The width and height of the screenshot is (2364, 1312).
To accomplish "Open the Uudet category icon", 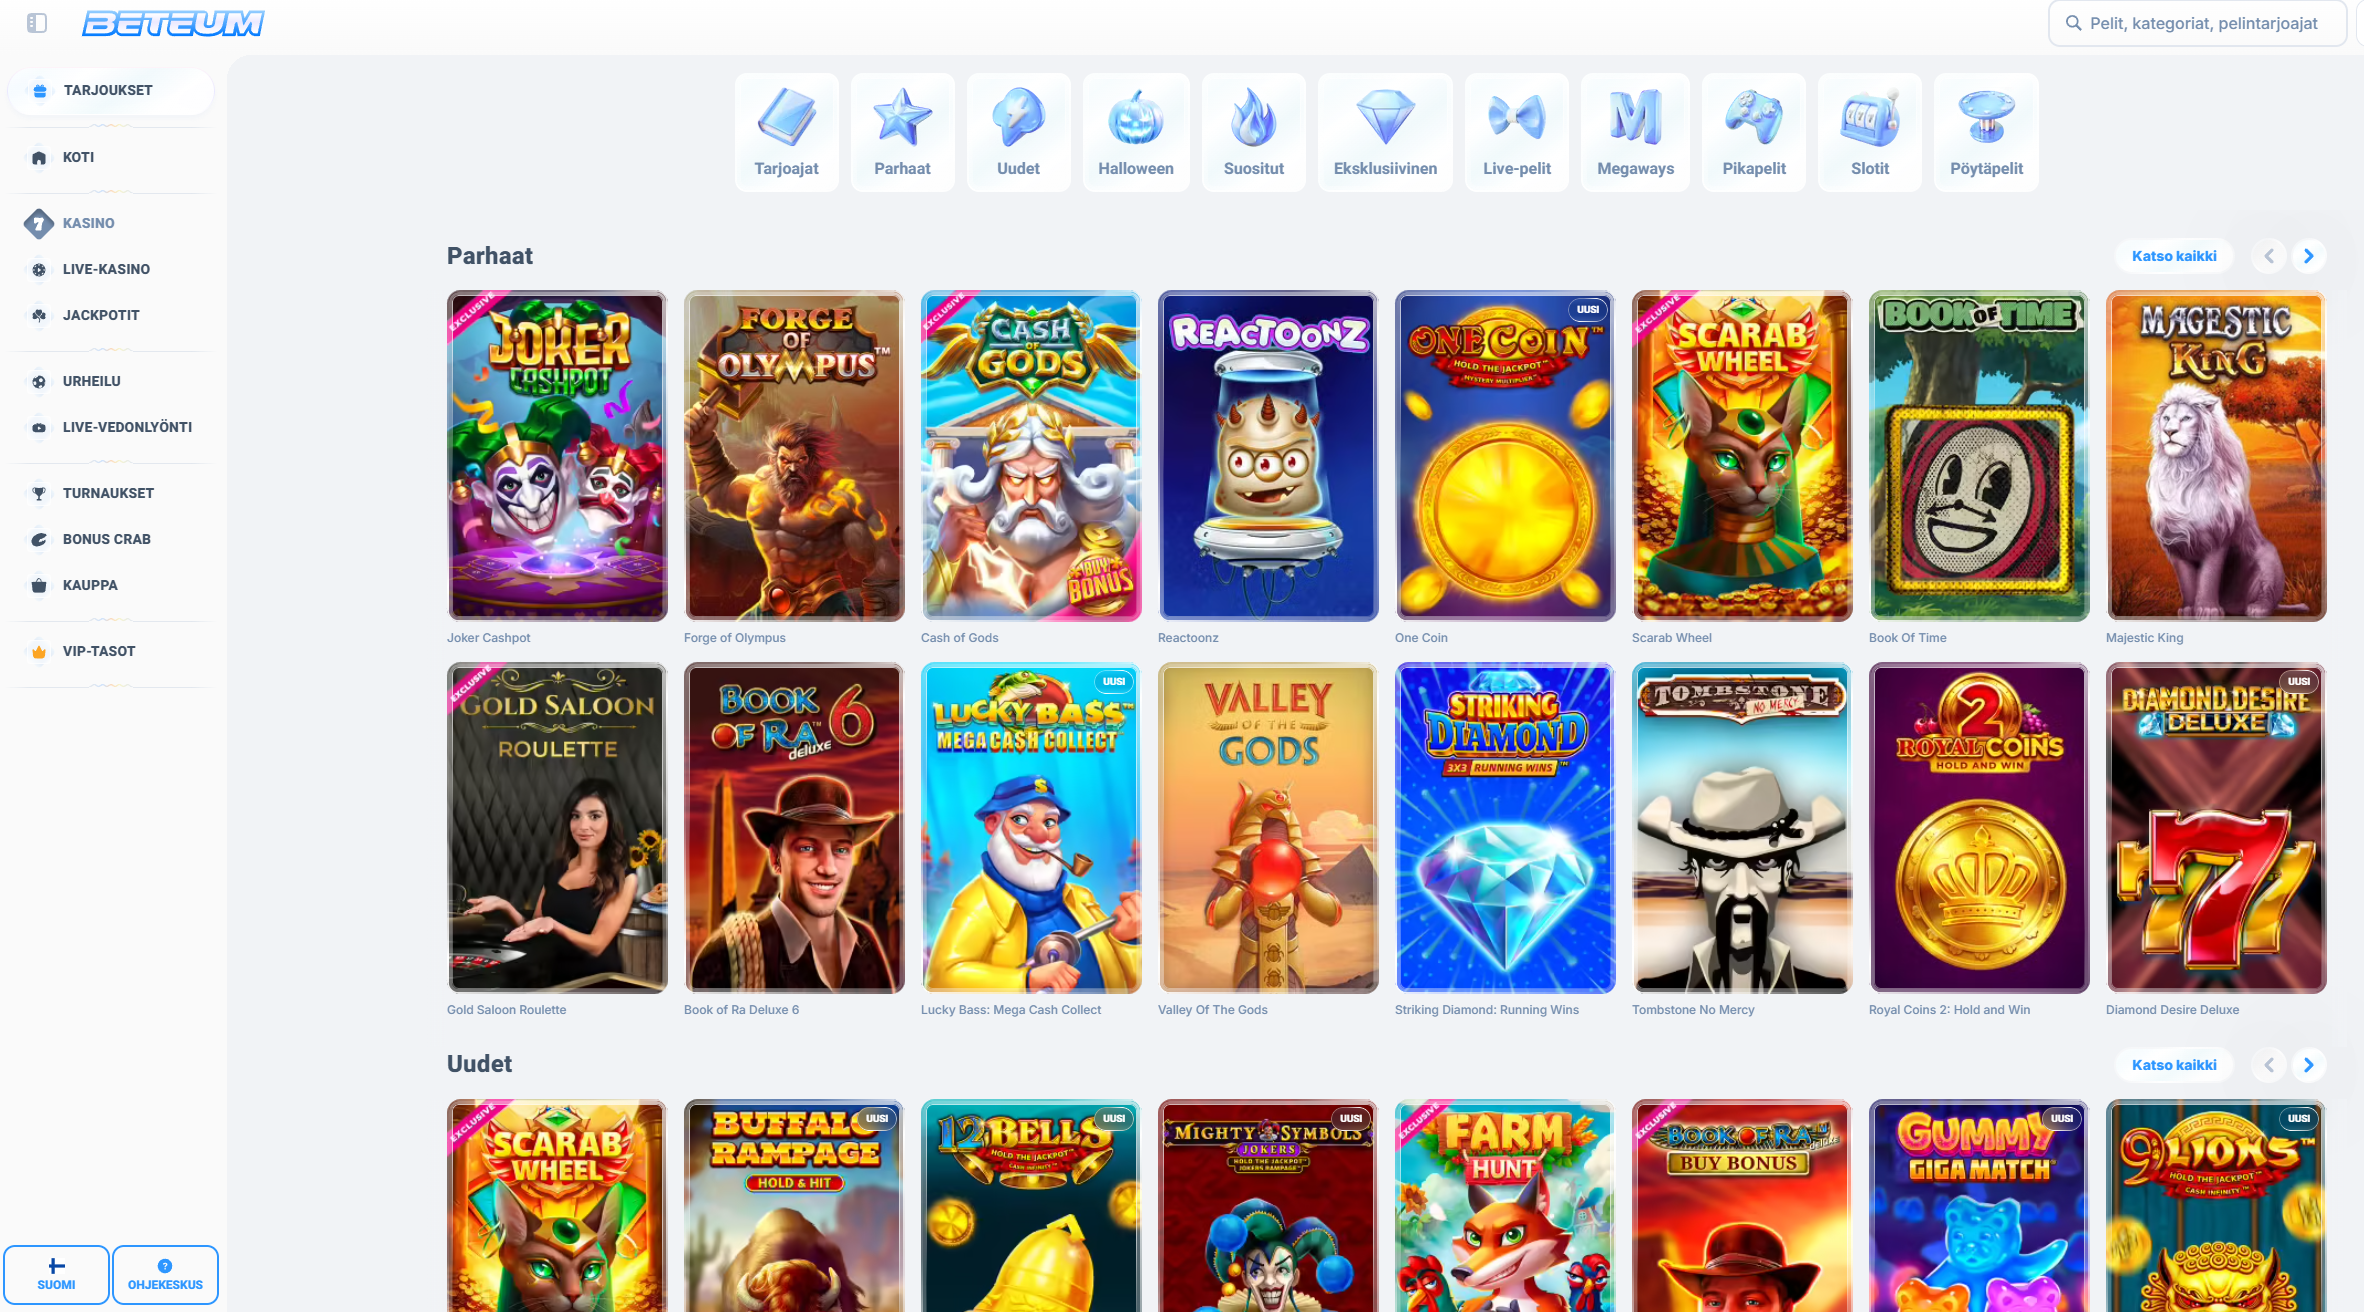I will click(1018, 132).
